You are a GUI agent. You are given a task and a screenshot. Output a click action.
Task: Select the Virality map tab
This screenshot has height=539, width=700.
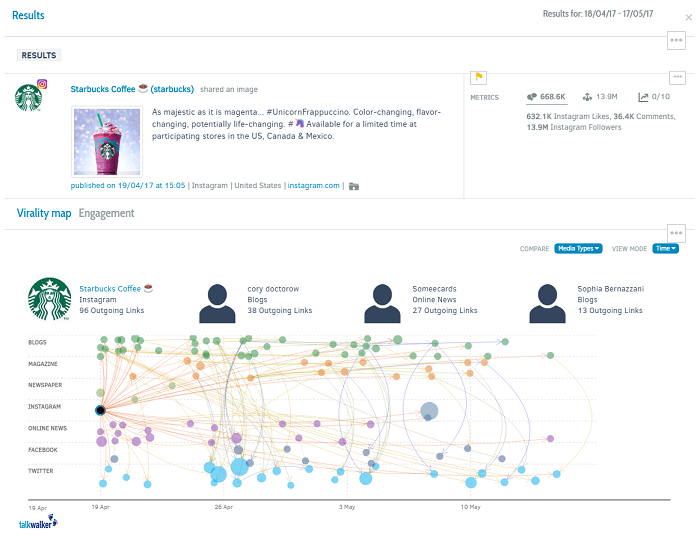click(x=44, y=213)
